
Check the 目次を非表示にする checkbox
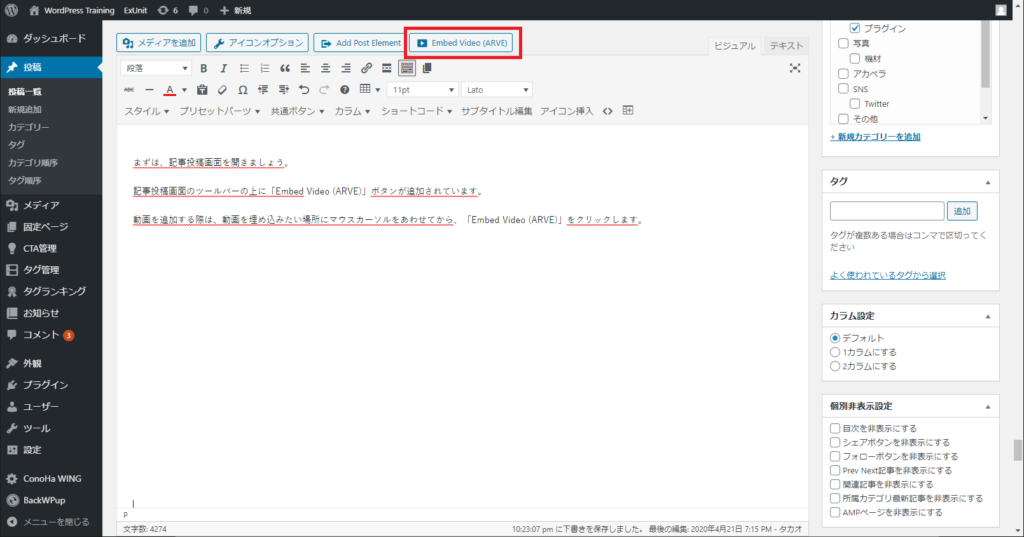pyautogui.click(x=835, y=428)
